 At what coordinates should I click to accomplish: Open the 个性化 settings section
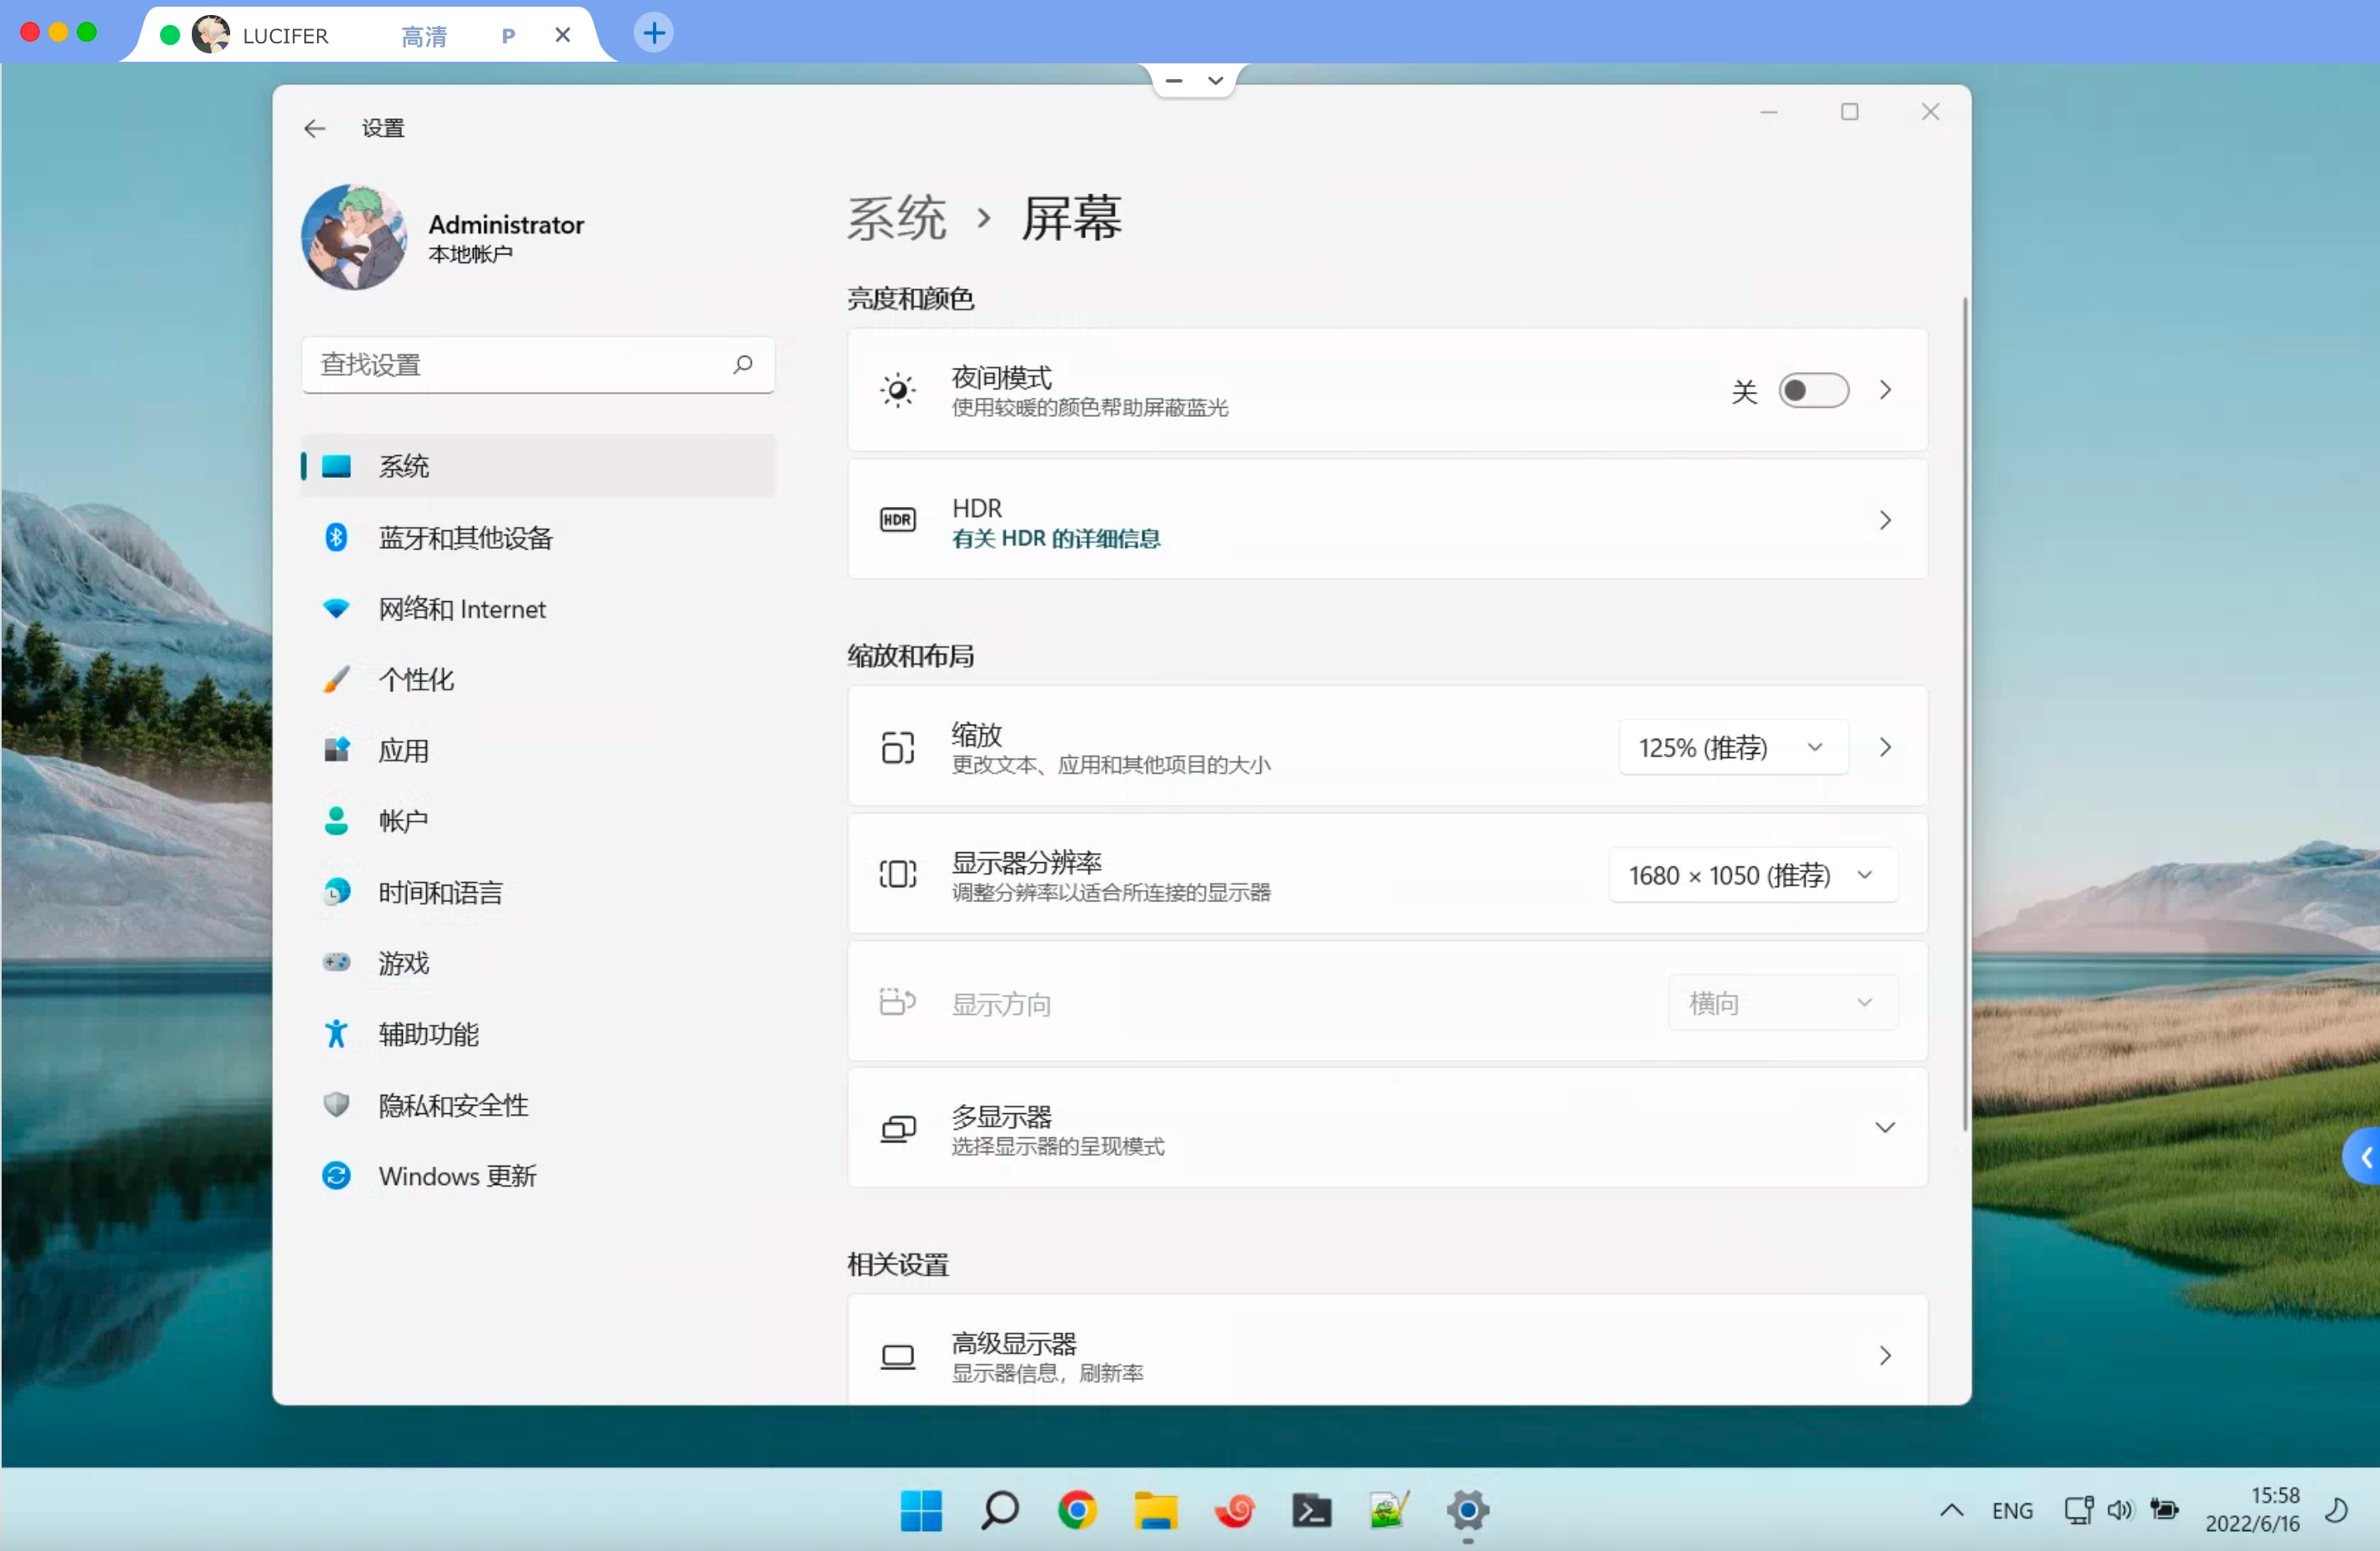[x=416, y=680]
